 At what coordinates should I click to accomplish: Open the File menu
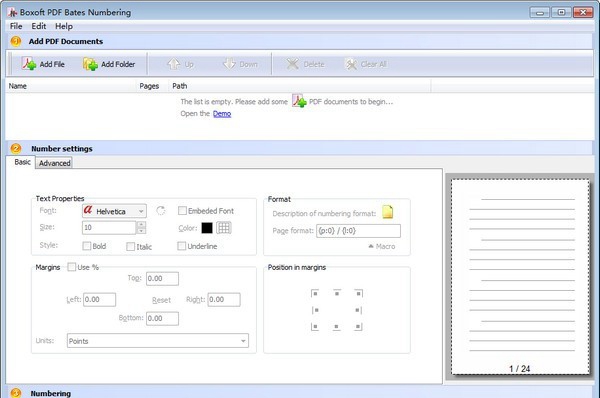point(16,26)
